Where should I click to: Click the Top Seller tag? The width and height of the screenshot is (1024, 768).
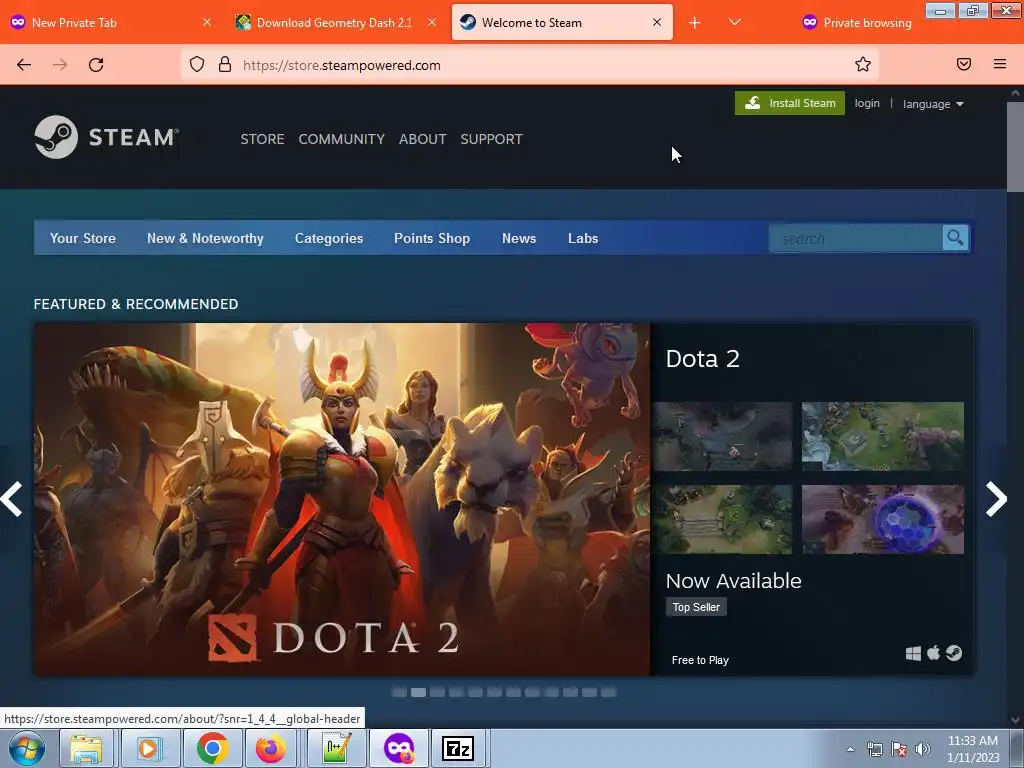pos(696,607)
